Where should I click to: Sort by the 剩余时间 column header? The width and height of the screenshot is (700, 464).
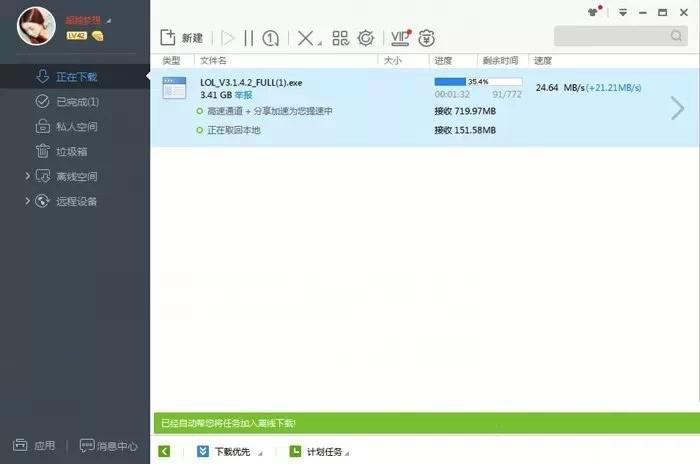click(x=500, y=60)
